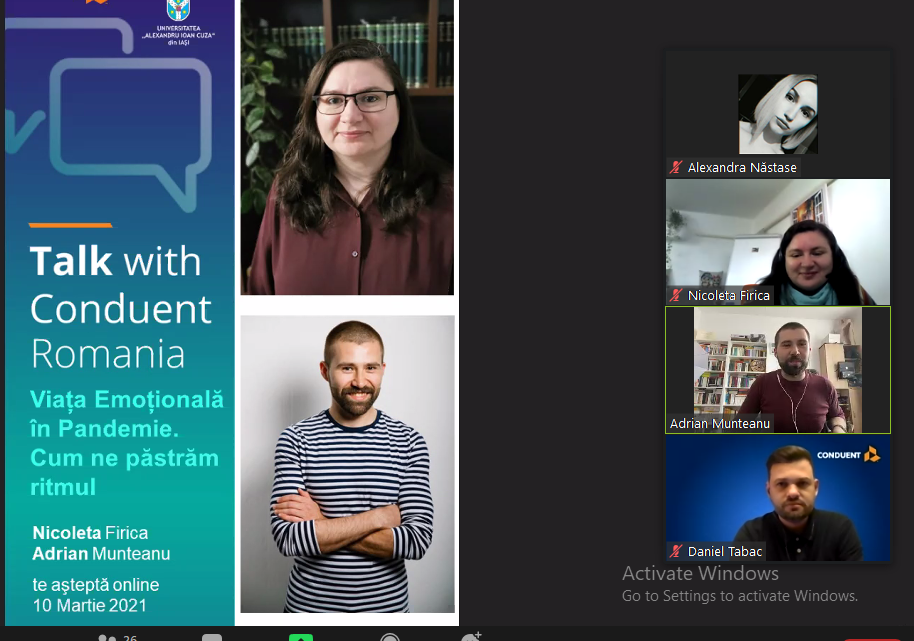Click the 'Viața Emoțională' subtitle line
914x641 pixels.
pos(126,400)
